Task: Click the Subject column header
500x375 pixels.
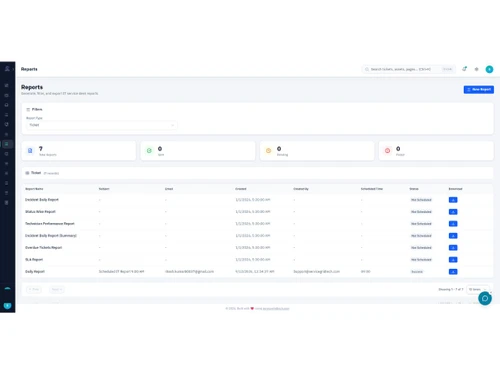Action: (x=104, y=189)
